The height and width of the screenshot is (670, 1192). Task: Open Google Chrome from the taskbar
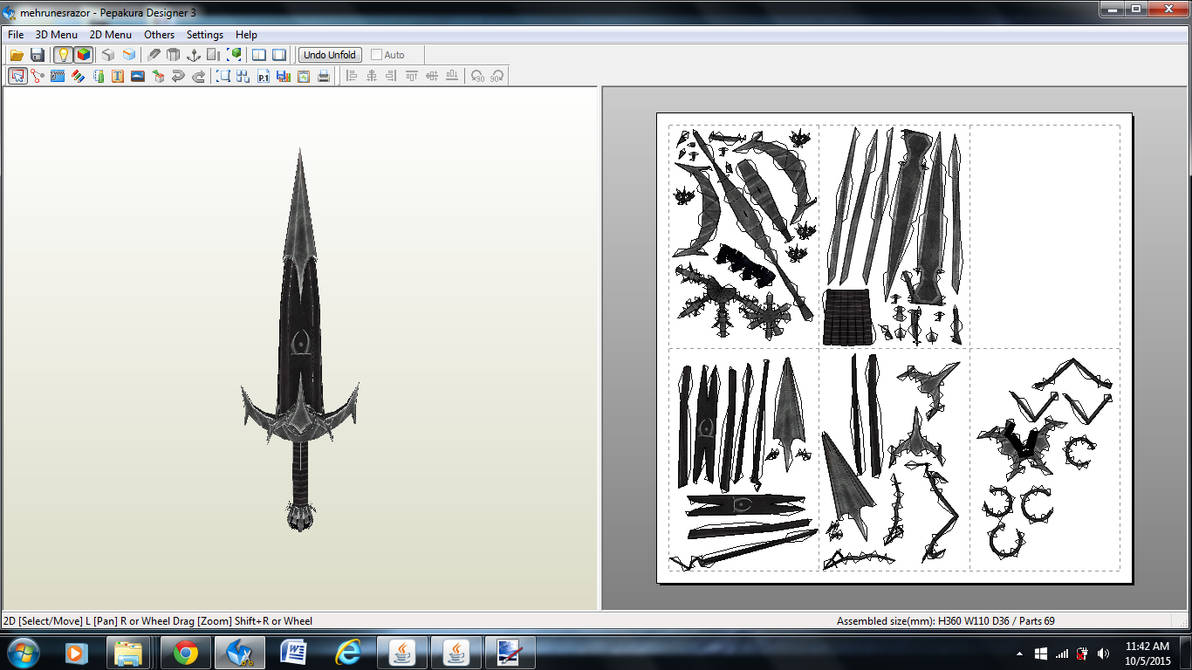pyautogui.click(x=185, y=653)
